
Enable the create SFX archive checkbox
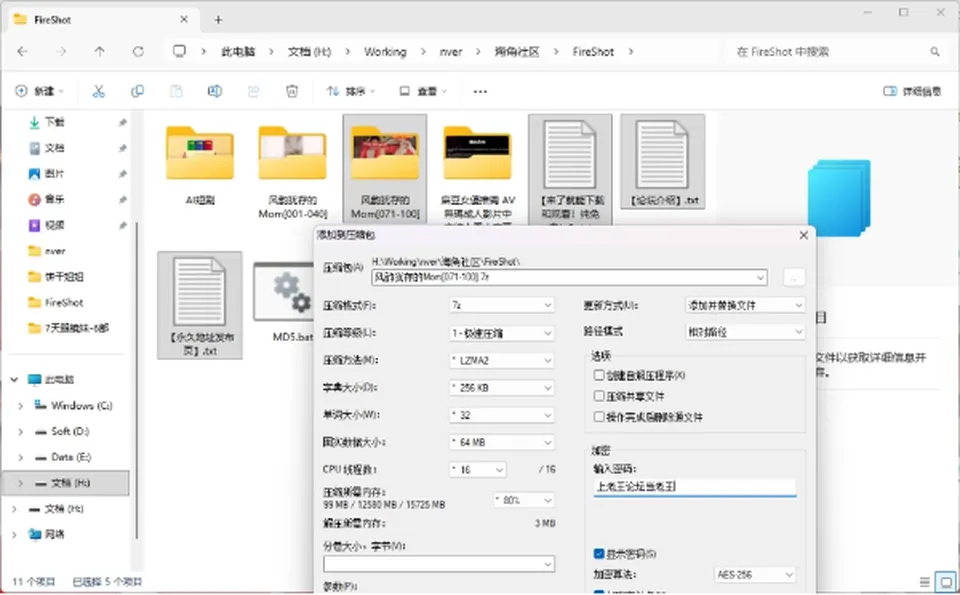pyautogui.click(x=599, y=375)
